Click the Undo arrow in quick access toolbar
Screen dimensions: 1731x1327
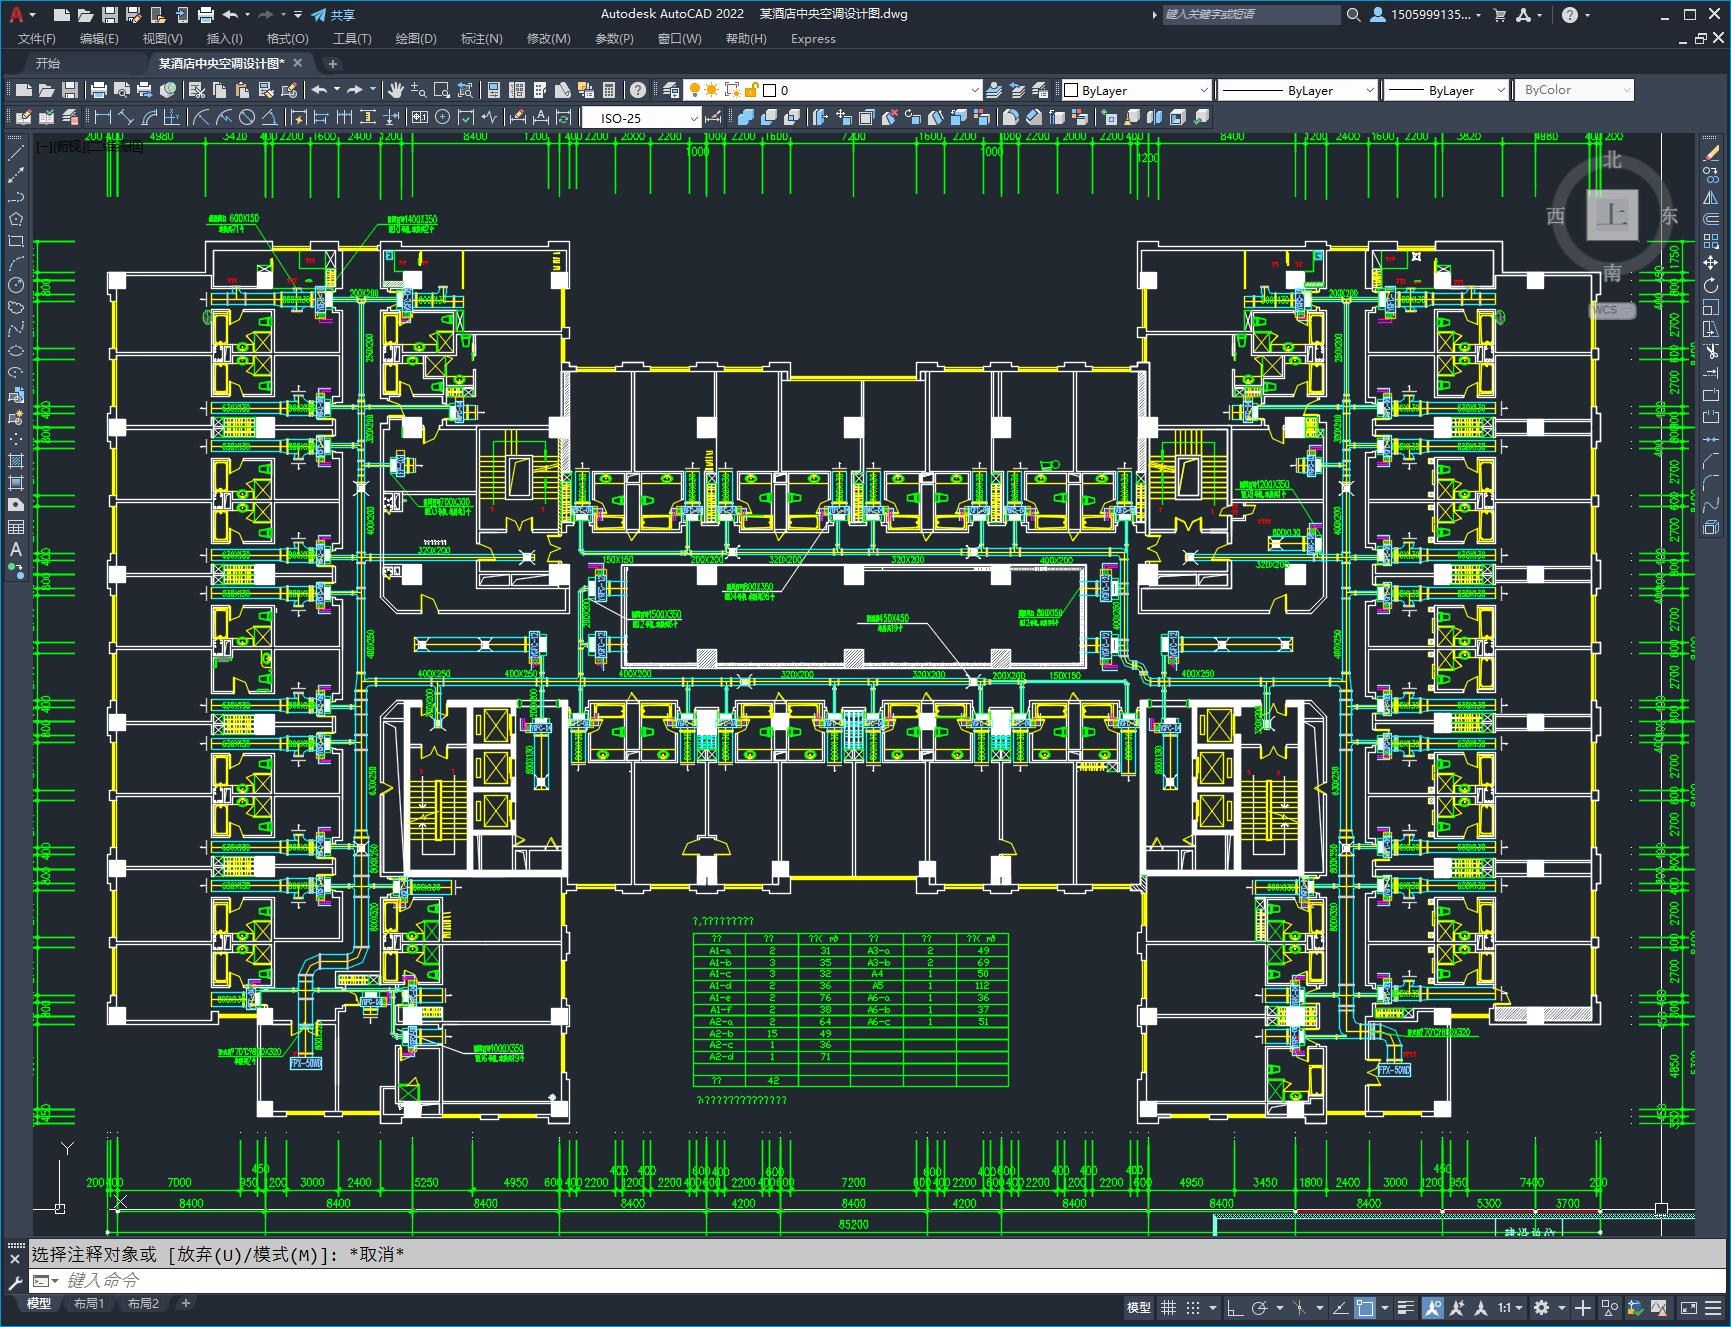coord(230,15)
